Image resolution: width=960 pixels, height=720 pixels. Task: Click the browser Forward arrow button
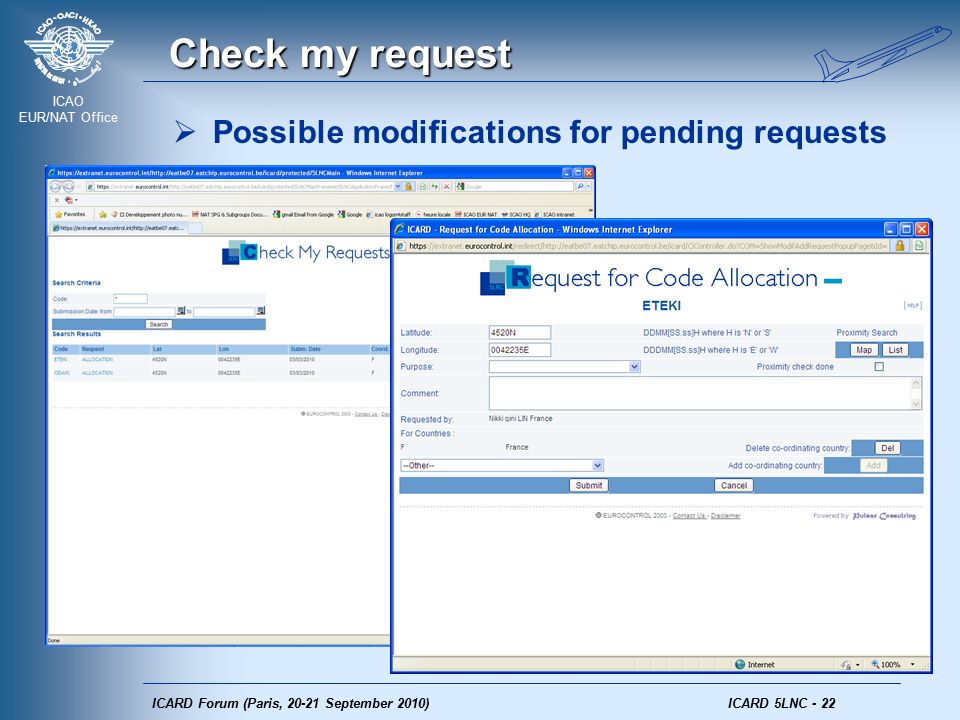click(69, 186)
